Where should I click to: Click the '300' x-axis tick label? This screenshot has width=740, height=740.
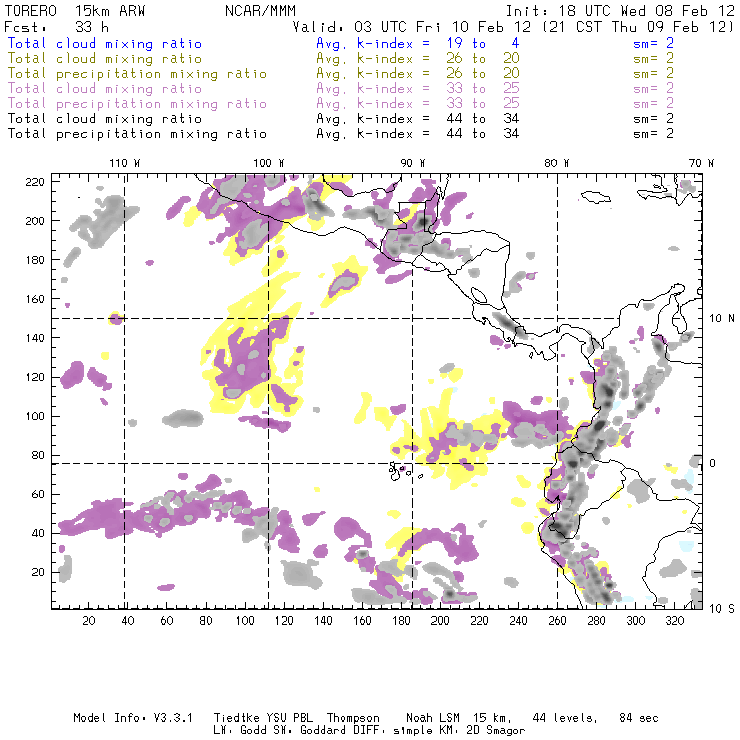coord(635,621)
